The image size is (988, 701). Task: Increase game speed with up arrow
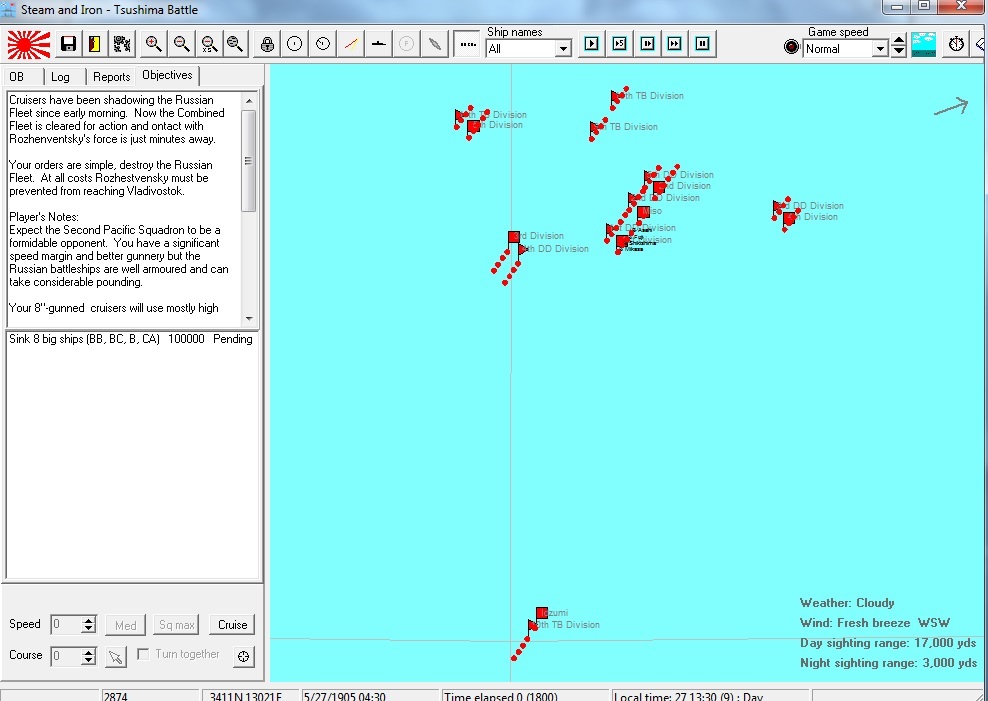coord(899,41)
